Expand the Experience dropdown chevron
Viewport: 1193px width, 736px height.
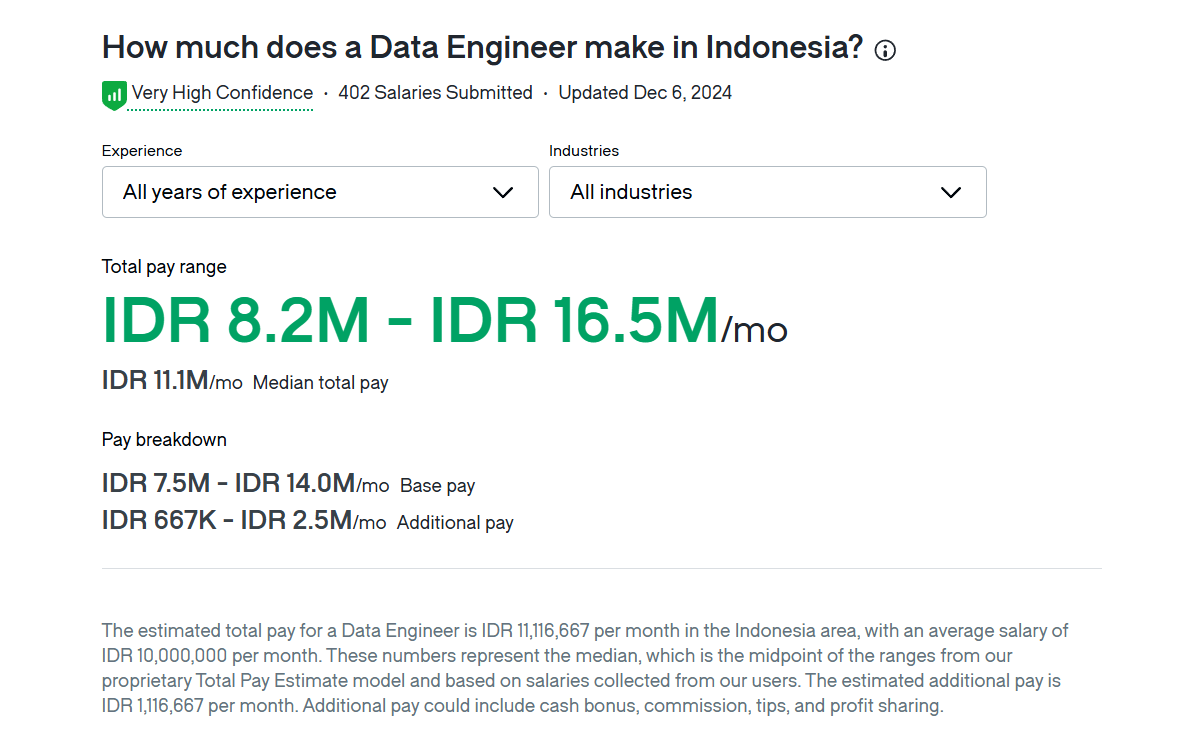(x=503, y=191)
